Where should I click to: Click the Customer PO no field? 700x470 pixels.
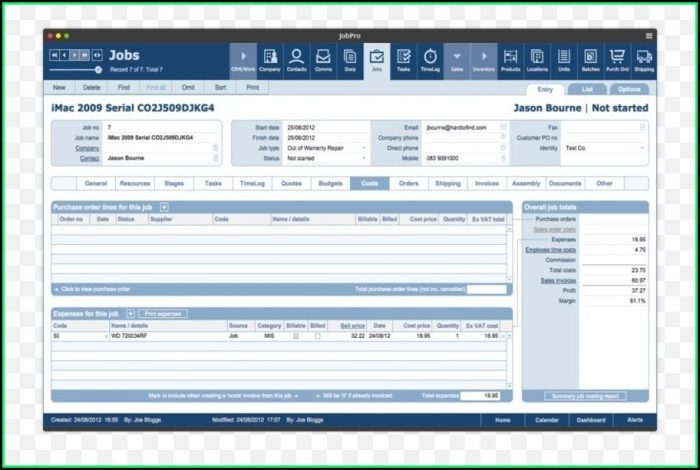604,138
